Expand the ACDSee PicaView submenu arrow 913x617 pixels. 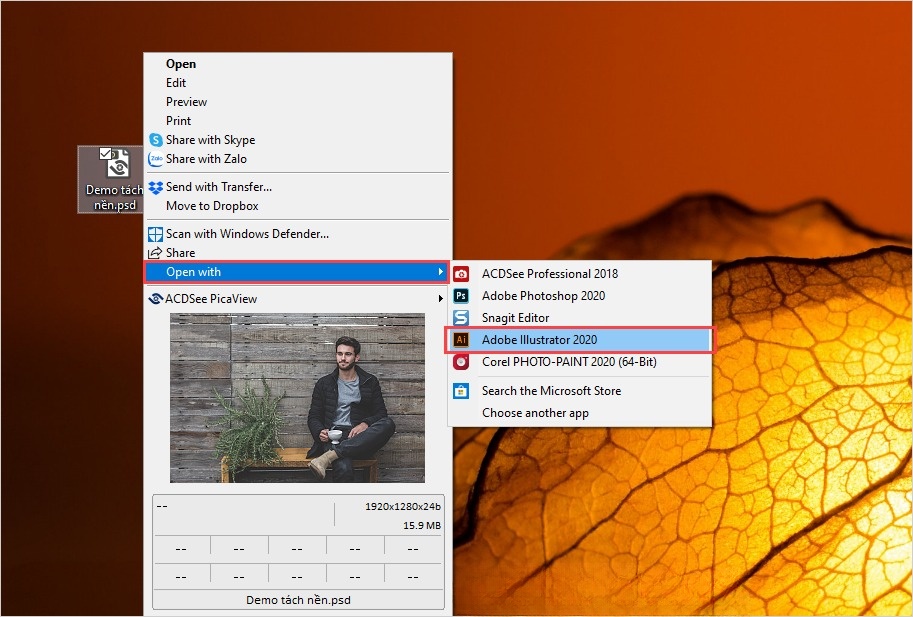pyautogui.click(x=441, y=298)
